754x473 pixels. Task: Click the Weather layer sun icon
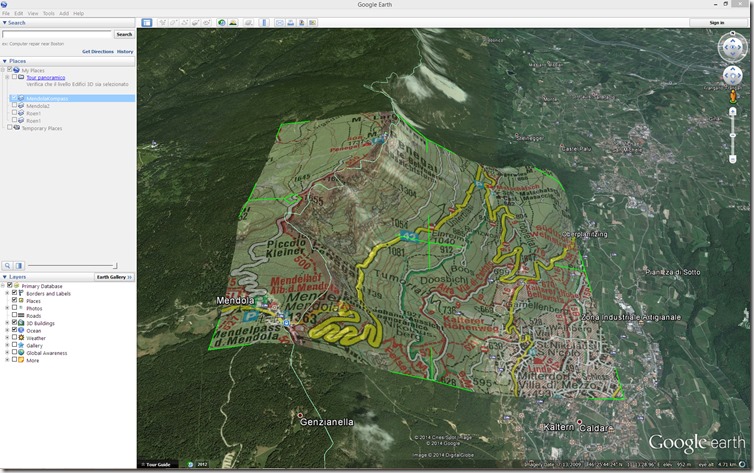[x=21, y=338]
